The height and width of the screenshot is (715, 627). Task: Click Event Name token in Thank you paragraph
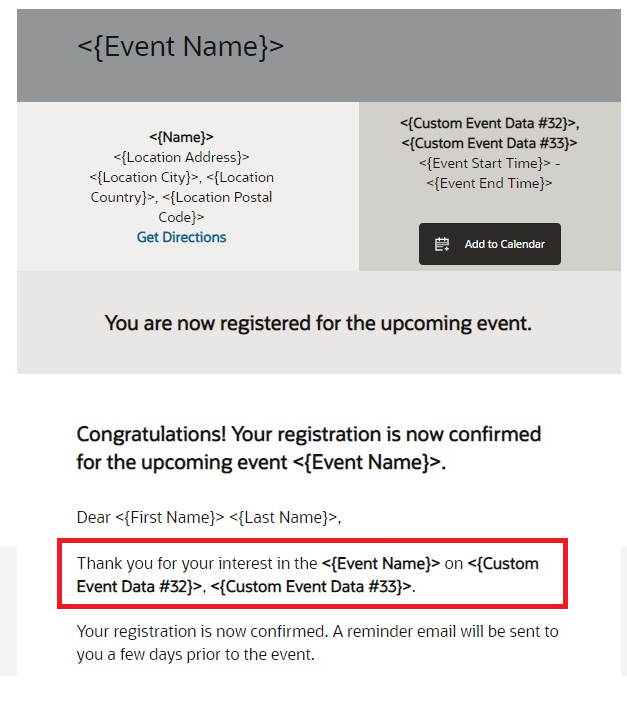click(x=381, y=563)
